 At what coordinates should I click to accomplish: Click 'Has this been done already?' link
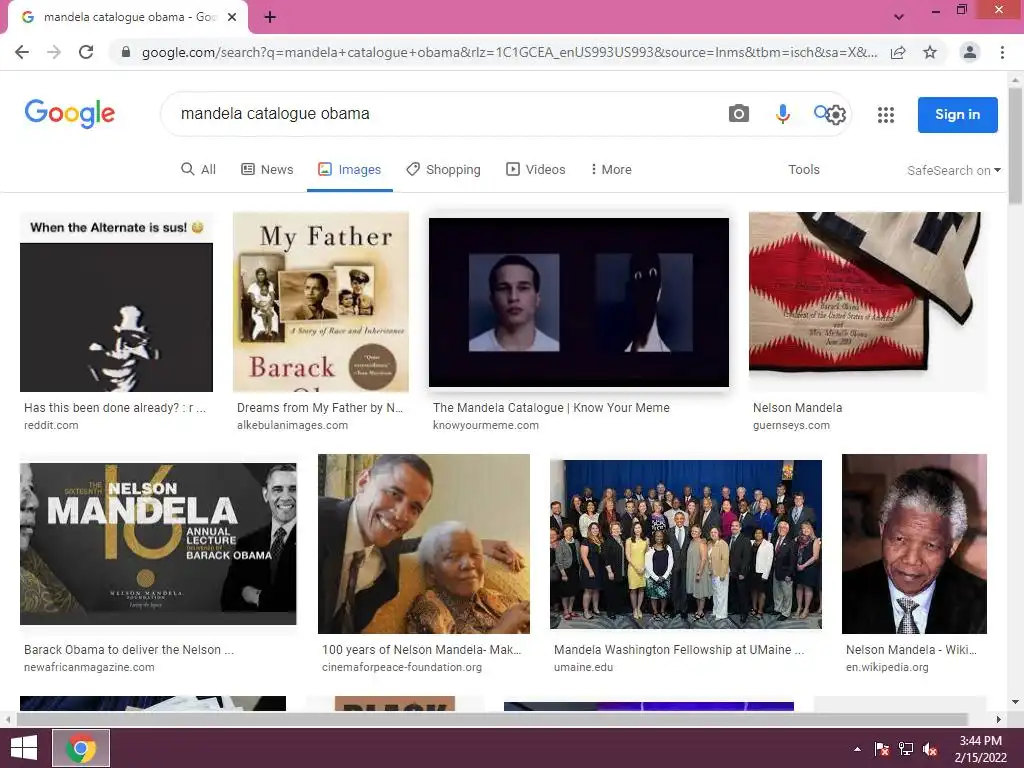point(114,408)
